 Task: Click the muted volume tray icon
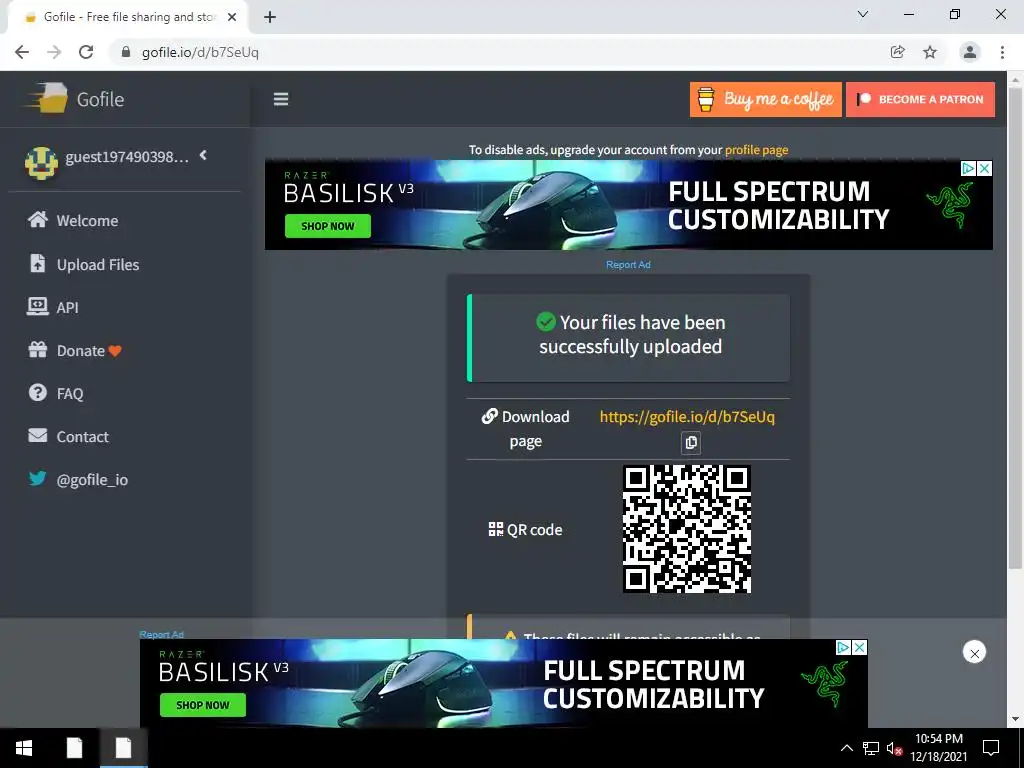(x=894, y=748)
